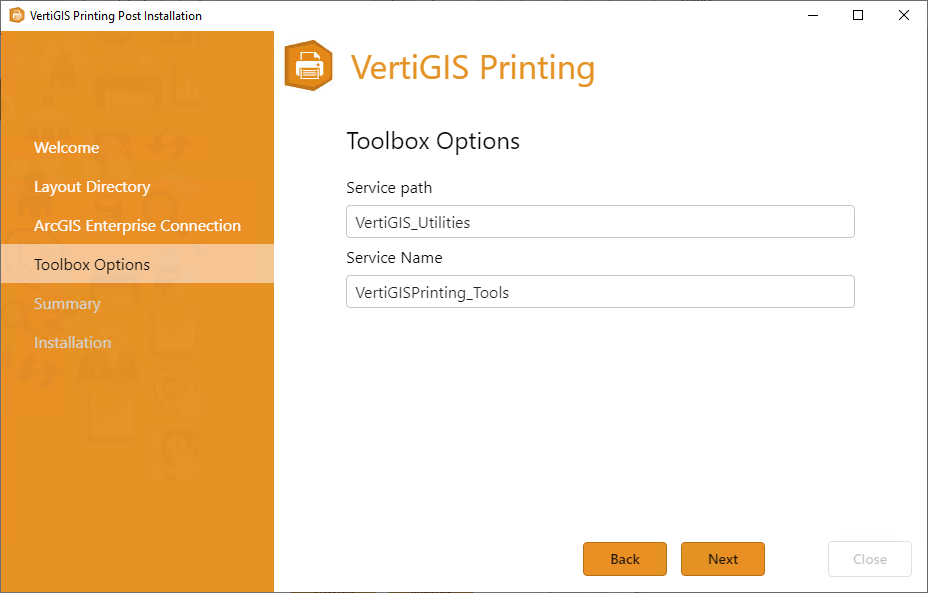Navigate to the Welcome step
The image size is (928, 593).
66,147
